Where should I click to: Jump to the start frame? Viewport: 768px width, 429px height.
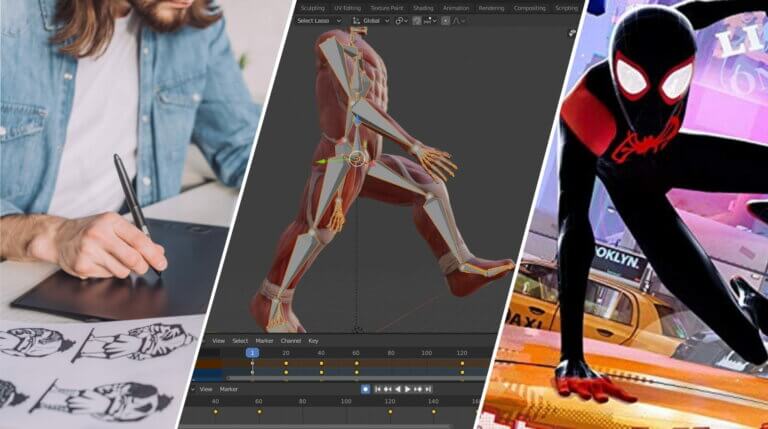[x=378, y=389]
